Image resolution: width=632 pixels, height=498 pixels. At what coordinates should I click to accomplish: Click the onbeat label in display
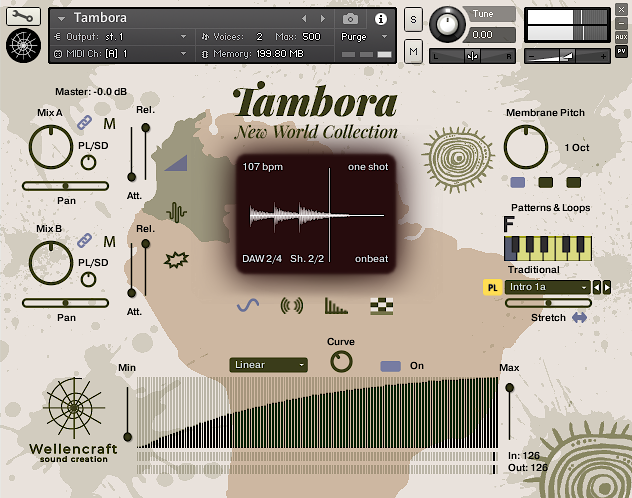coord(371,259)
